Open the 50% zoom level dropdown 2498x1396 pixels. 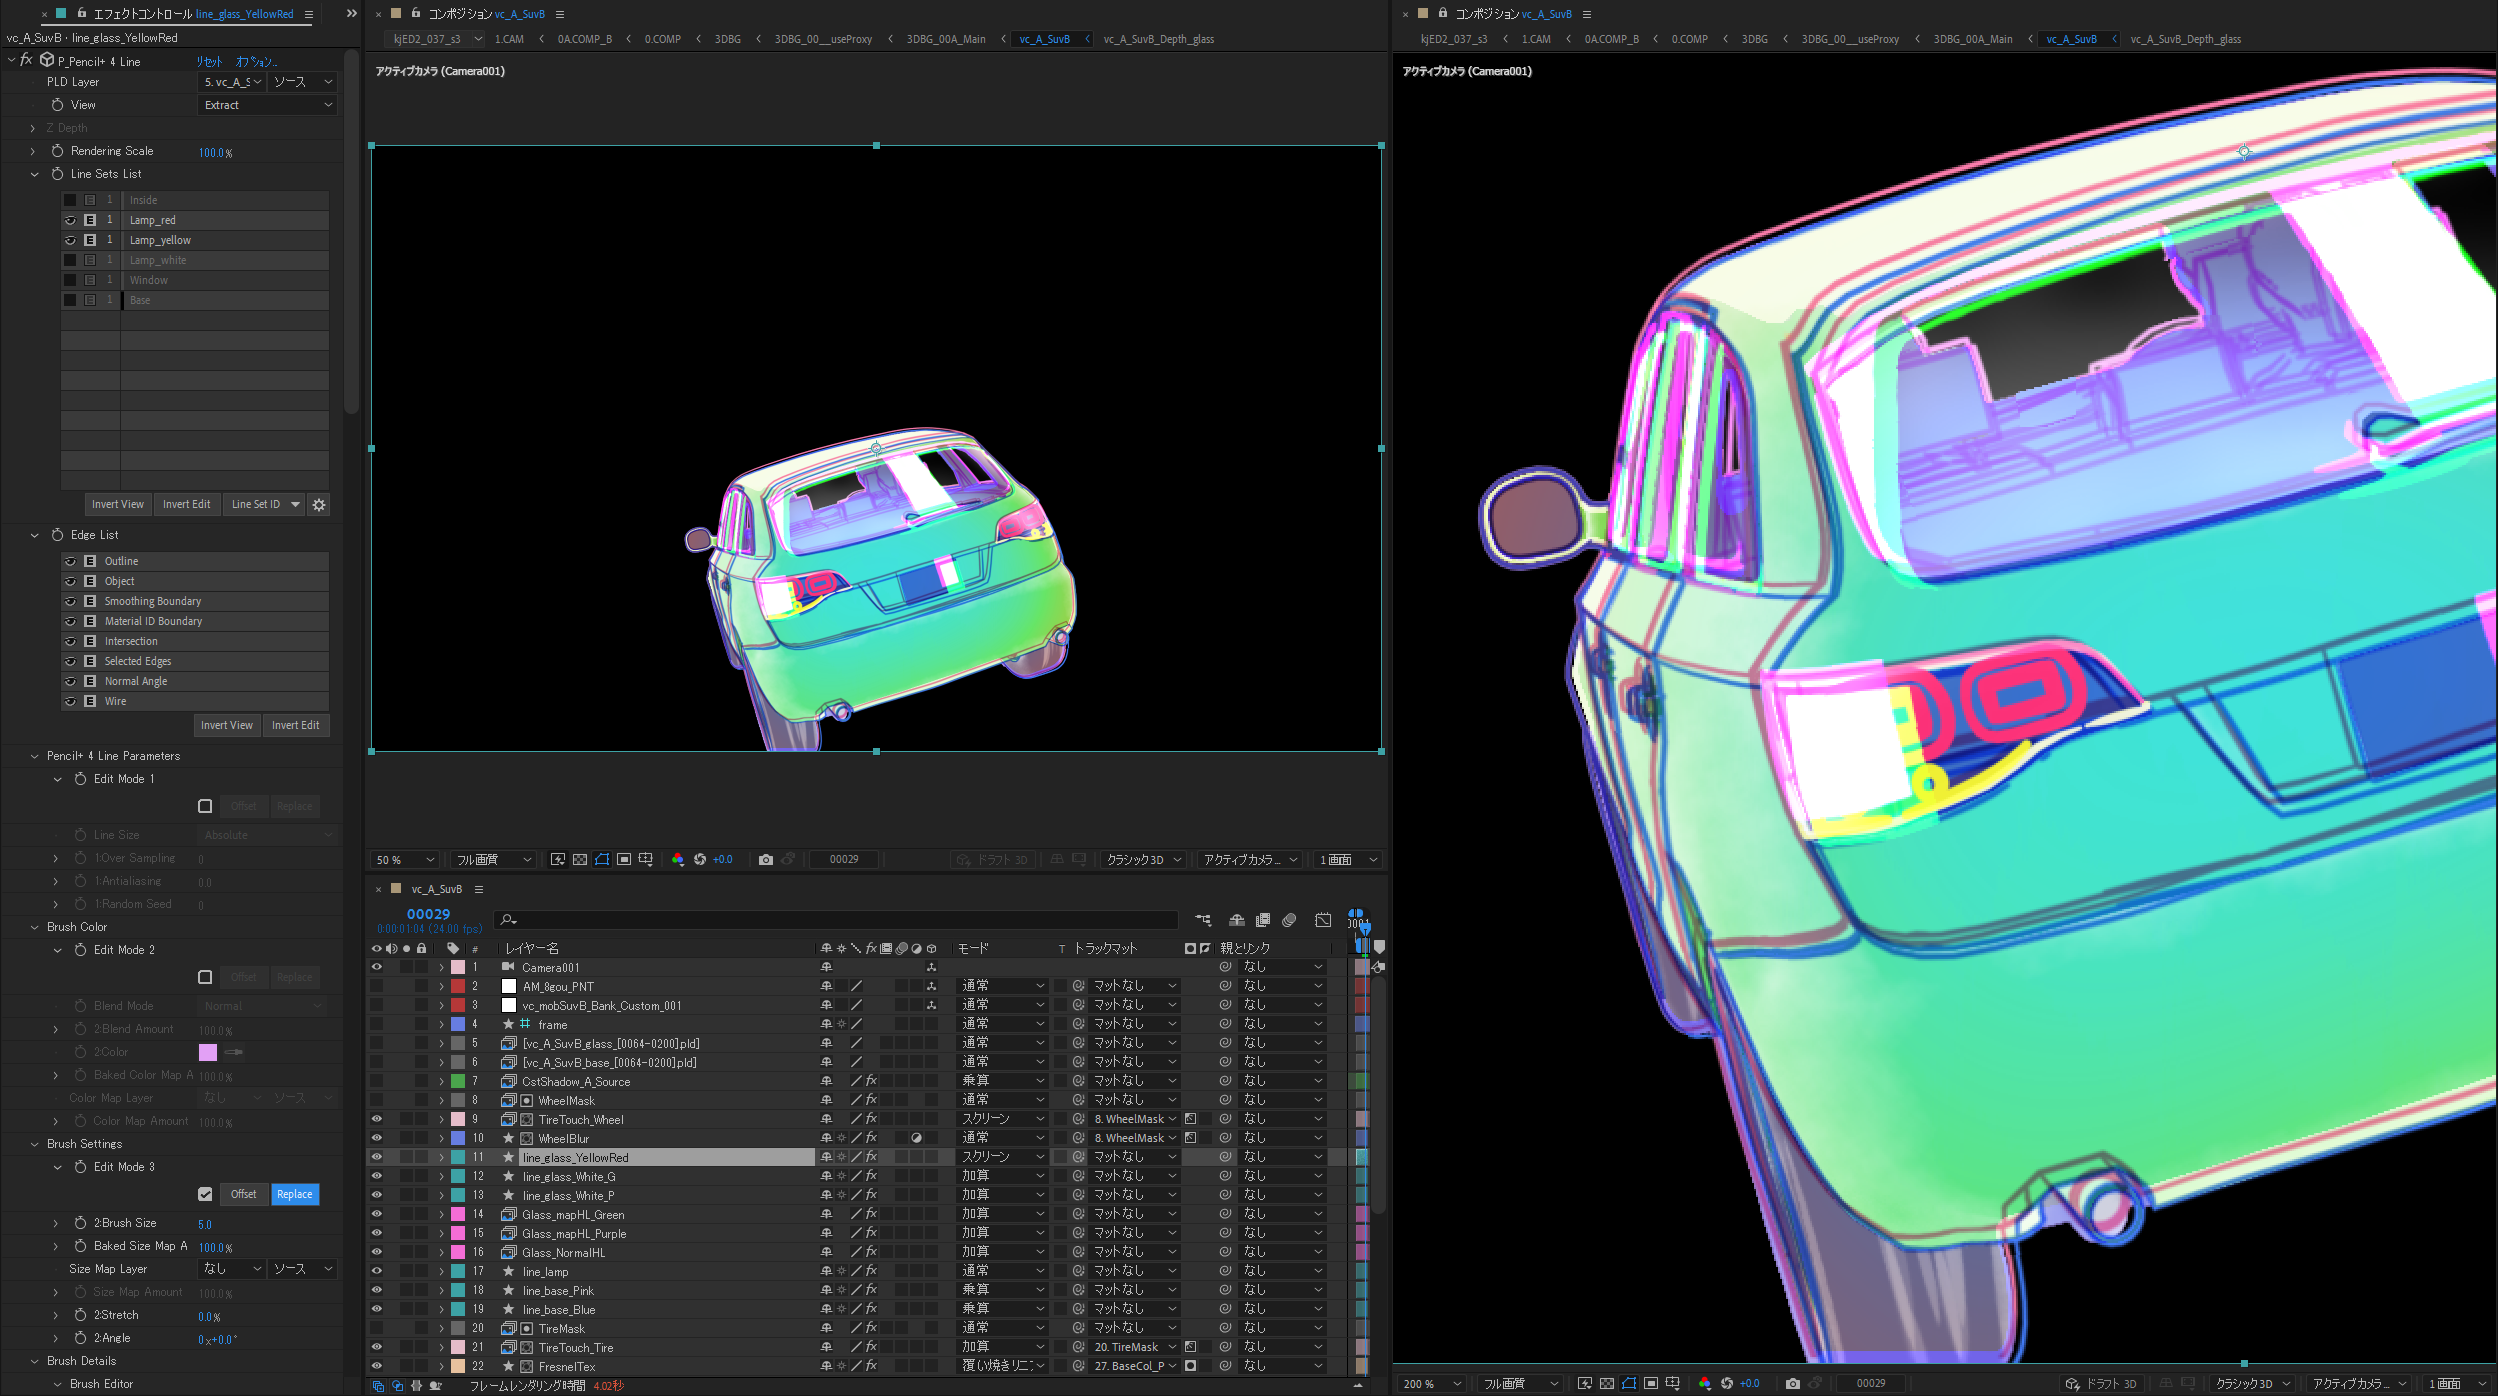point(403,859)
